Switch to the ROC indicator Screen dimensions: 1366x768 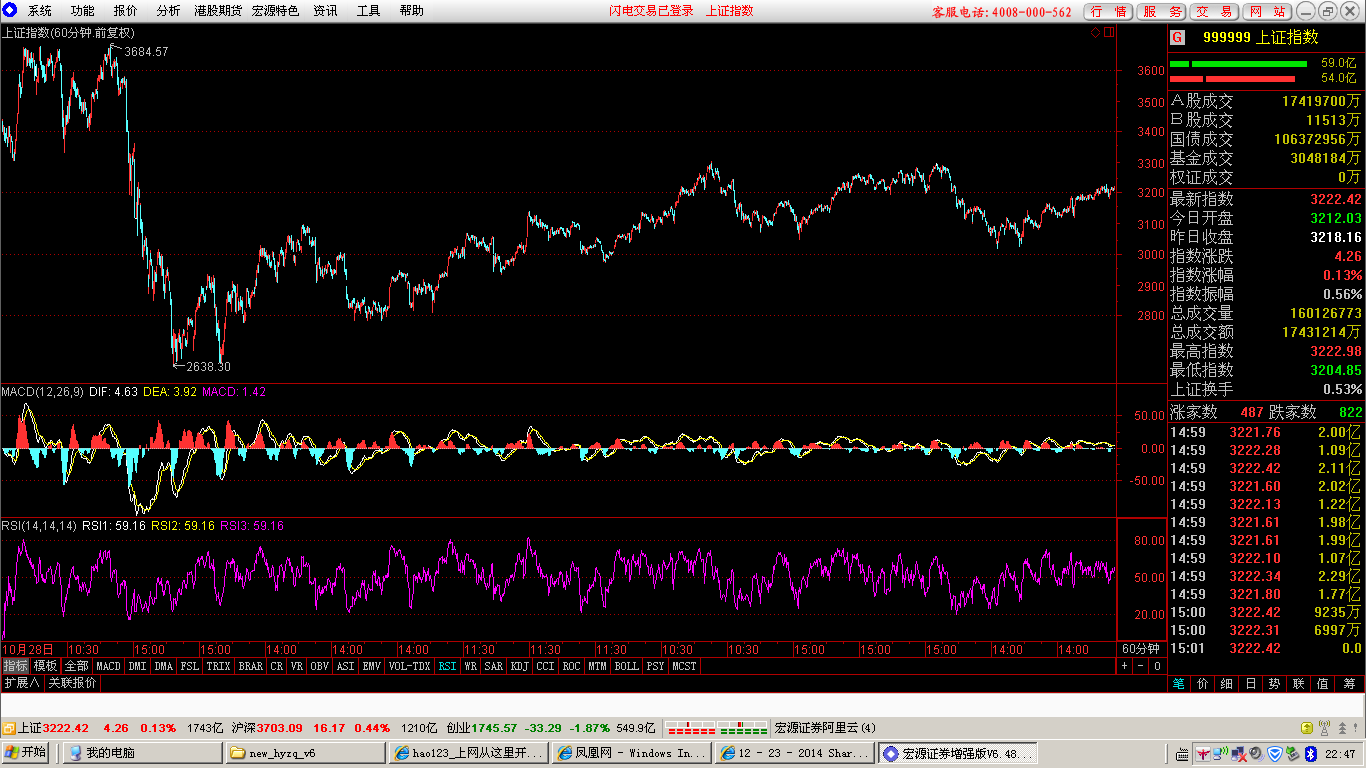pyautogui.click(x=572, y=665)
